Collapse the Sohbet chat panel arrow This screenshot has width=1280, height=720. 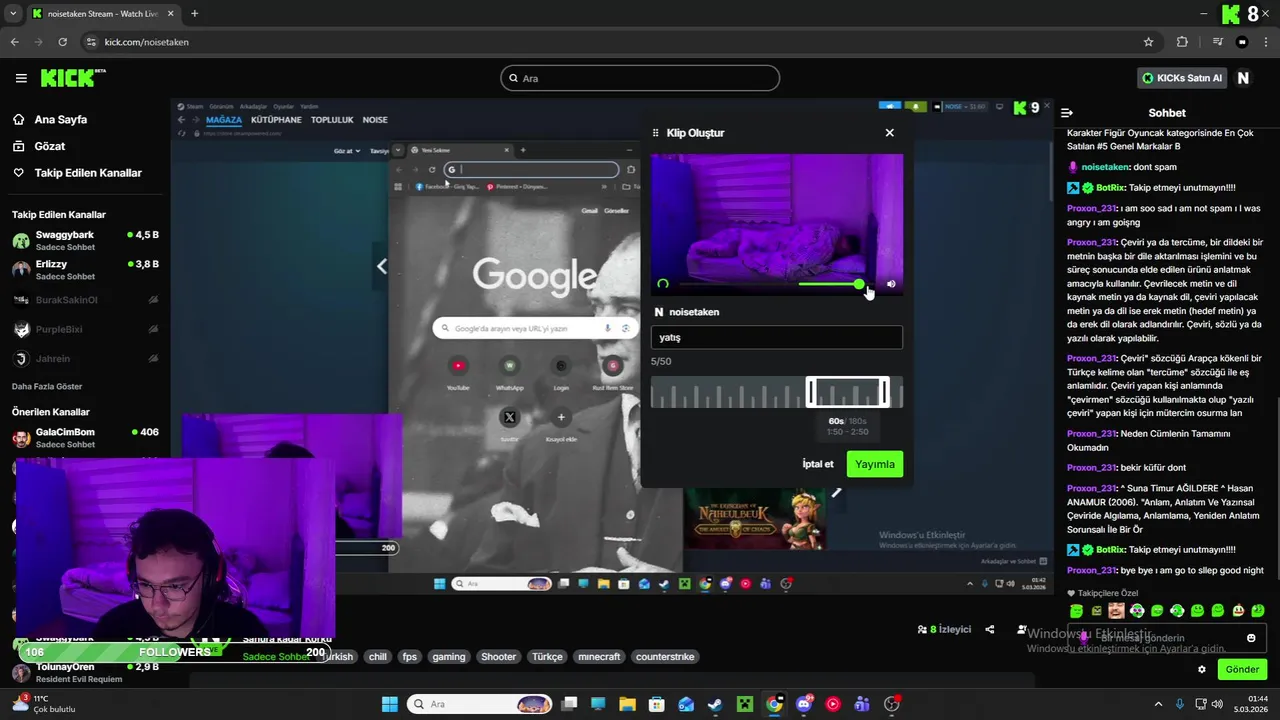coord(1067,113)
